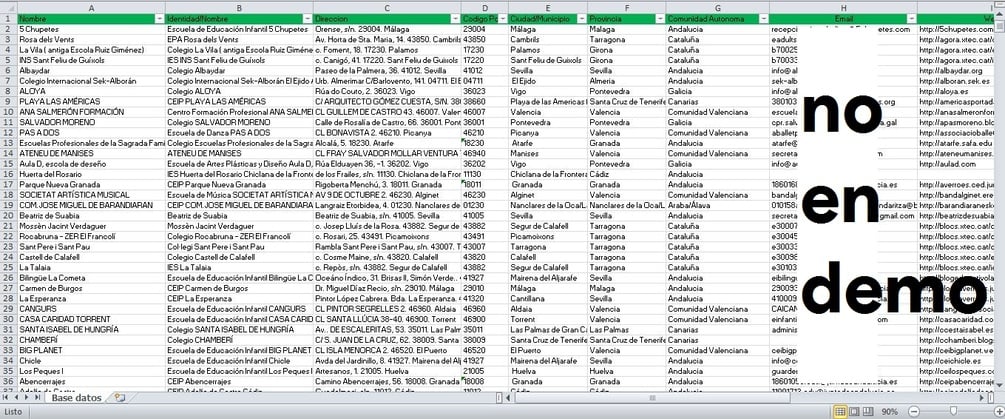1005x419 pixels.
Task: Switch to Page Break Preview view
Action: (x=868, y=411)
